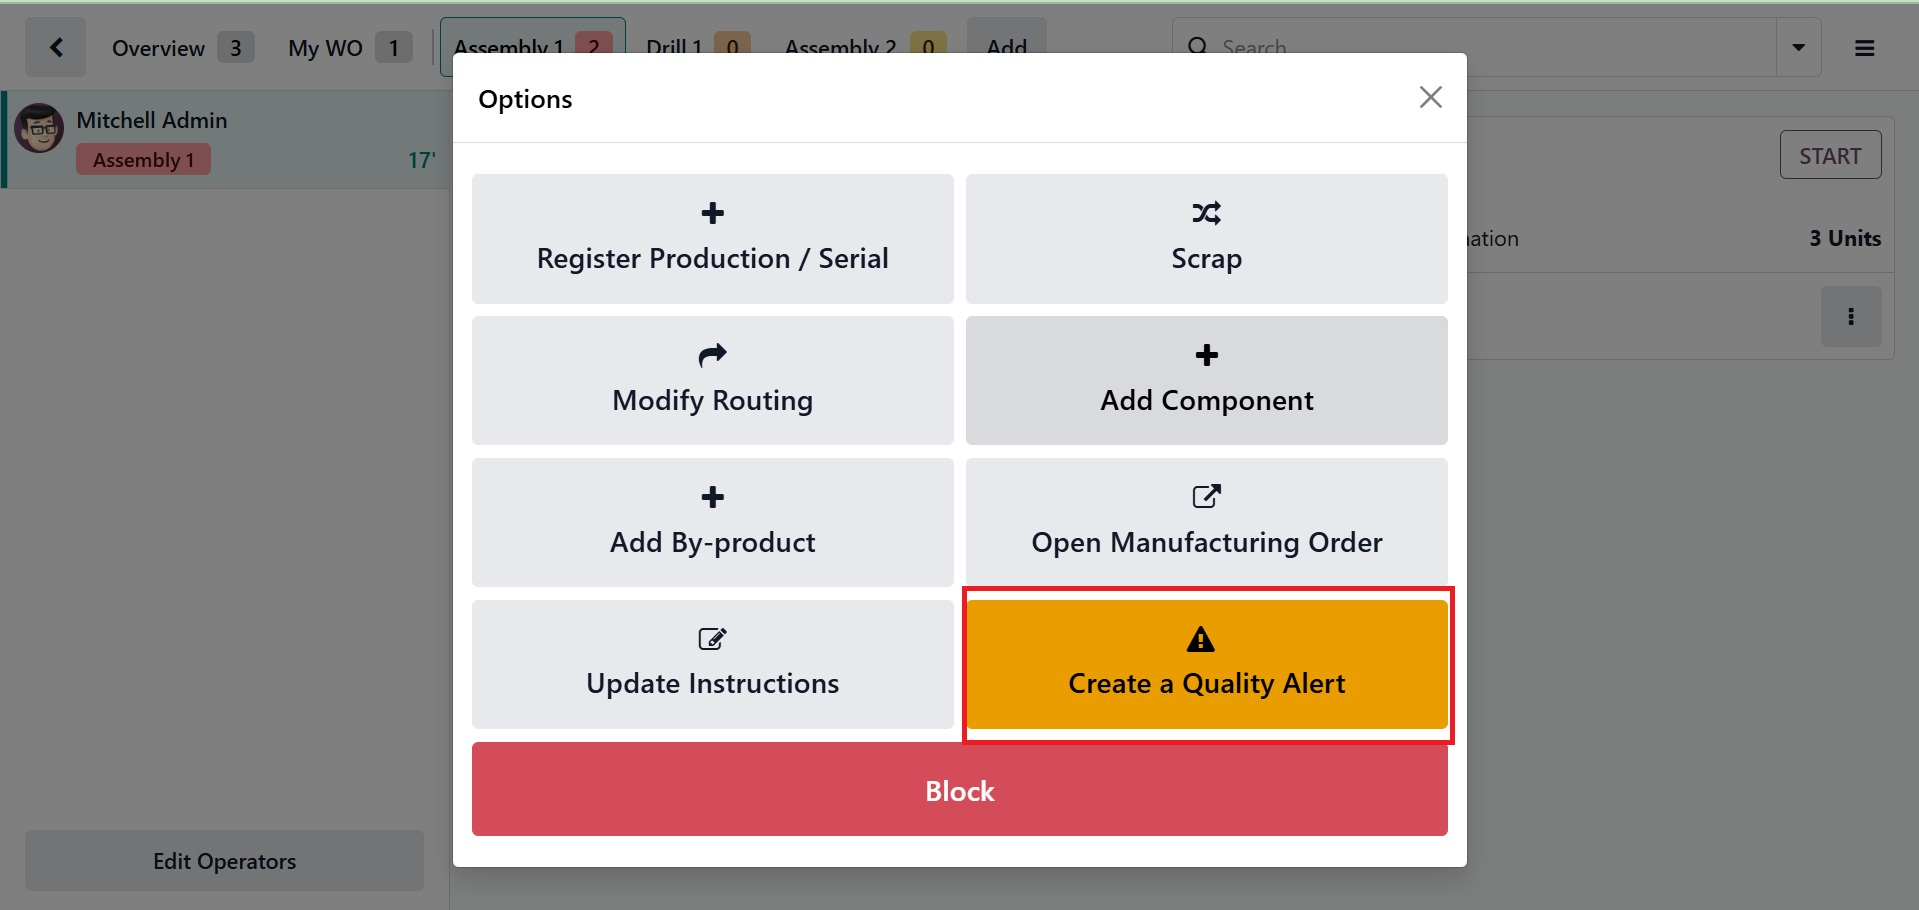Click the 17' timer value
Screen dimensions: 1919x910
(x=421, y=160)
